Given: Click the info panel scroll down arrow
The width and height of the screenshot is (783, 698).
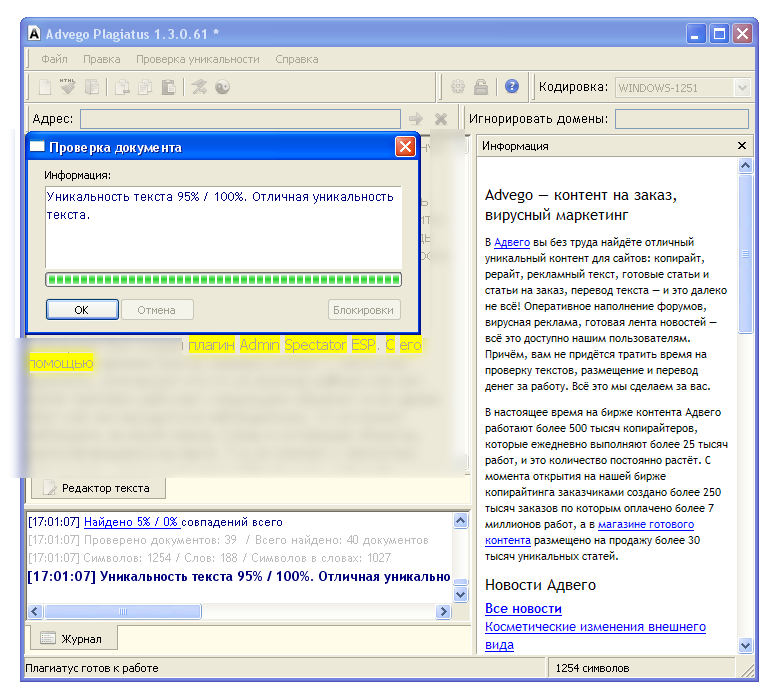Looking at the screenshot, I should pos(745,645).
